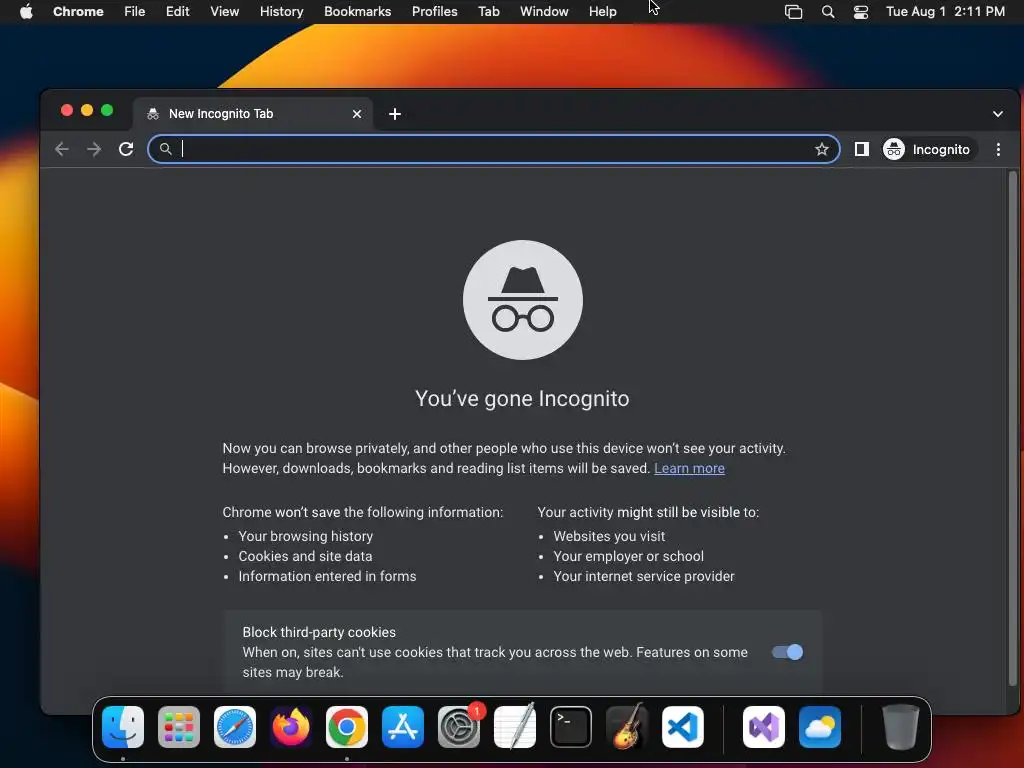This screenshot has width=1024, height=768.
Task: Open the Window menu
Action: click(544, 11)
